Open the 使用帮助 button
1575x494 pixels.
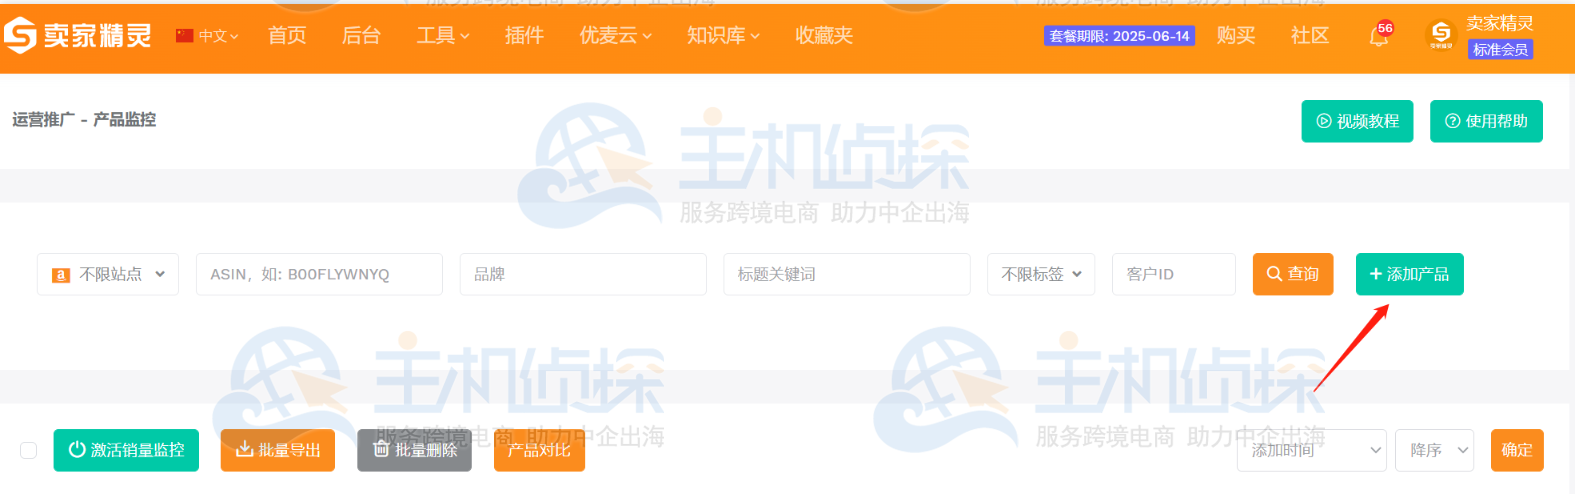[1486, 121]
